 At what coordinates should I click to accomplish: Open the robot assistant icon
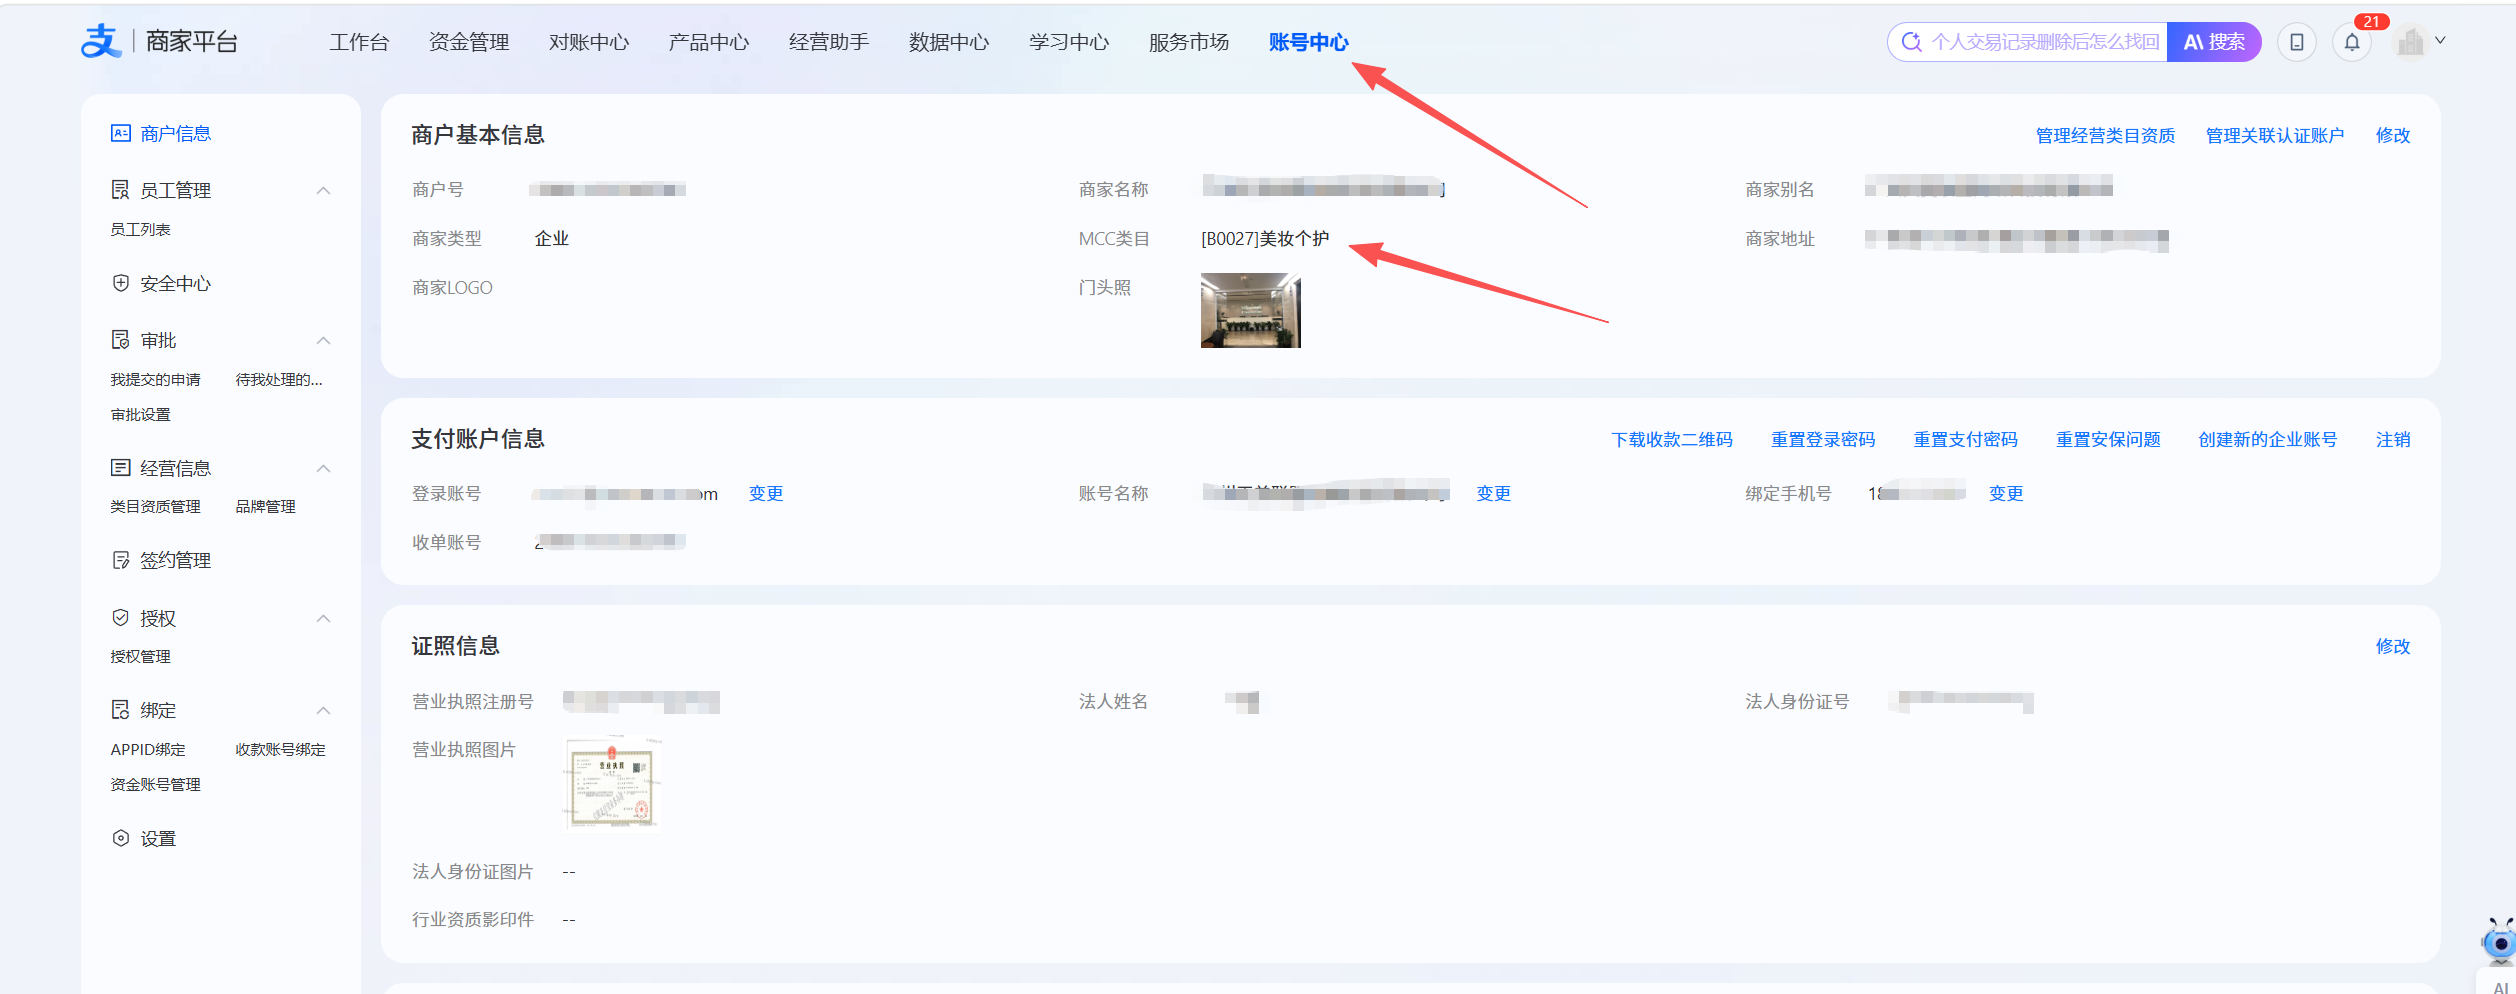tap(2499, 942)
